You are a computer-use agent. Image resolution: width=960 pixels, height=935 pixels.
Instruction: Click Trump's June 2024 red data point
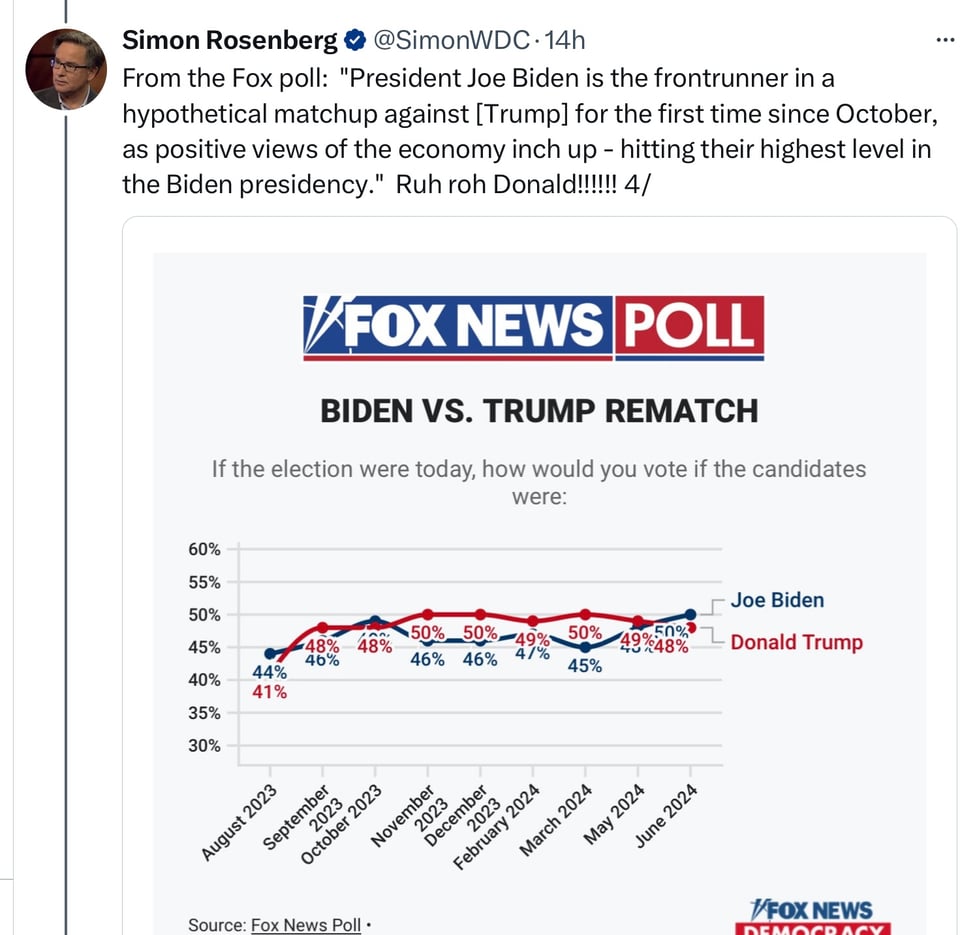point(692,627)
